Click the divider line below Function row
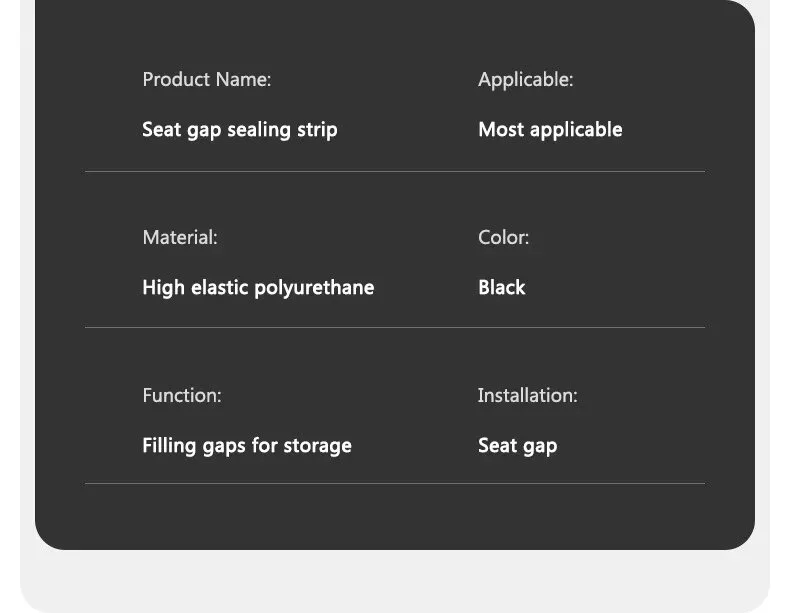This screenshot has width=790, height=613. pos(395,484)
